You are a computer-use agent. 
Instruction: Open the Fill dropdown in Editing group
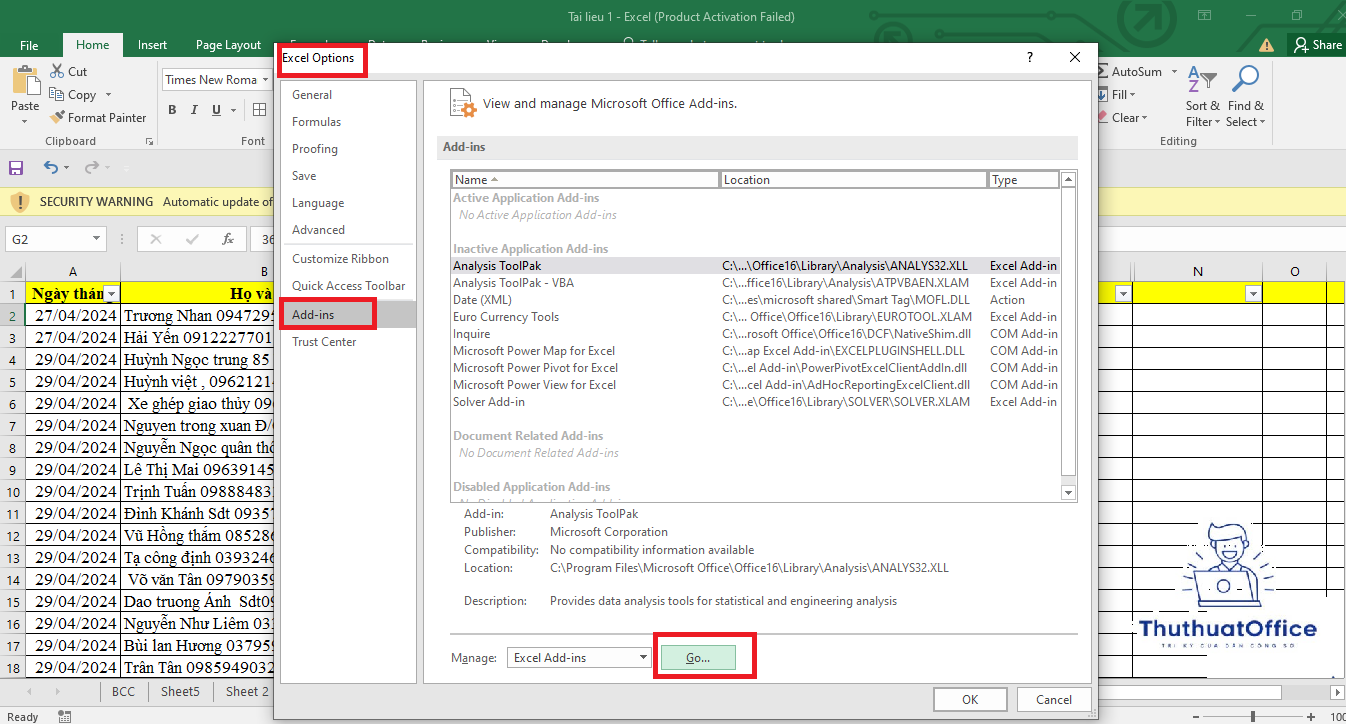(1130, 95)
